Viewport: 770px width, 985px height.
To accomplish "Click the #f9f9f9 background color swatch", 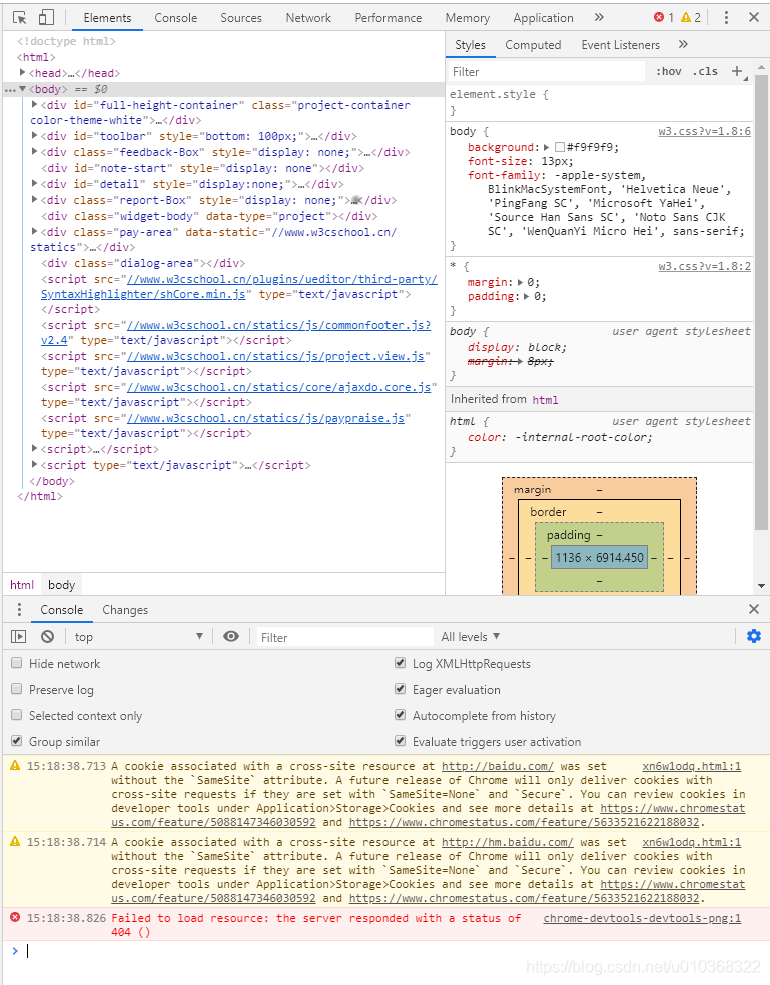I will pos(560,147).
